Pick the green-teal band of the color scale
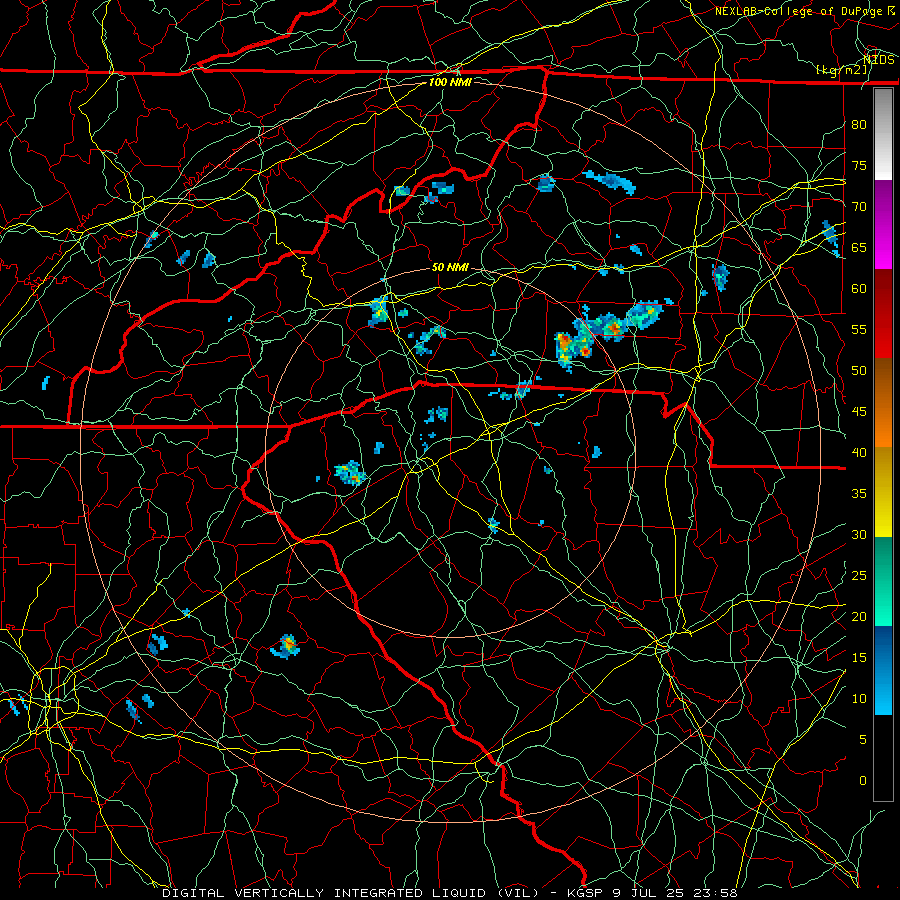 pos(883,581)
